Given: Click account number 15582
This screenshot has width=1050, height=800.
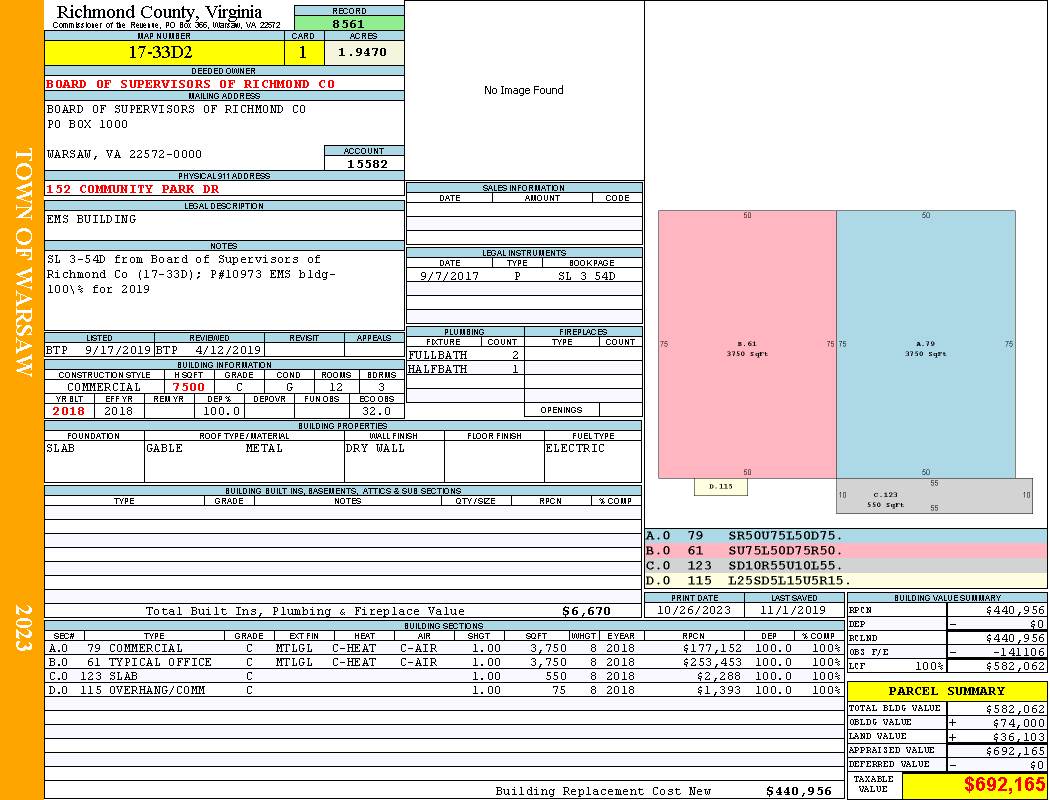Looking at the screenshot, I should 367,164.
